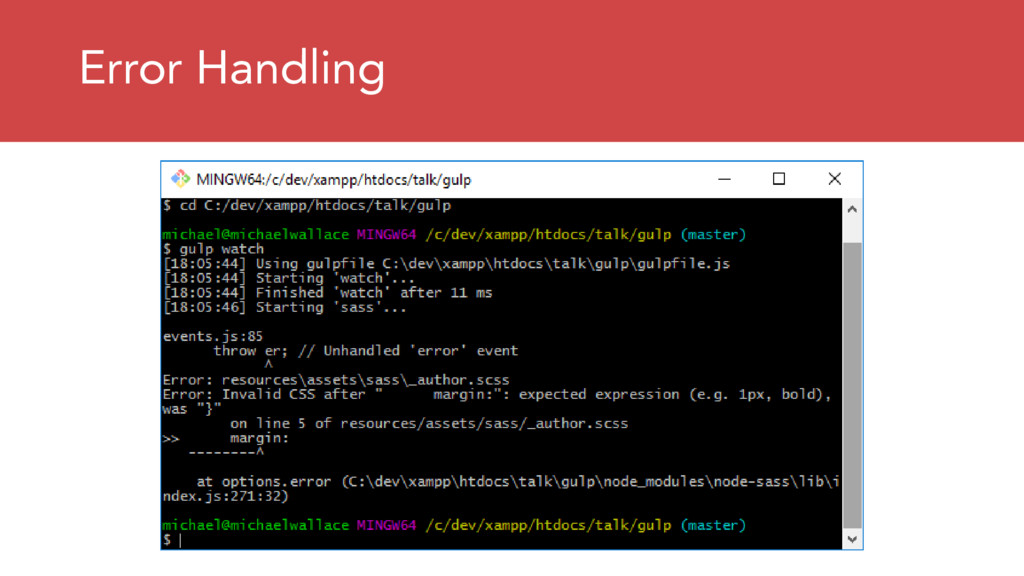Click the 'Using gulpfile' log line
Image resolution: width=1024 pixels, height=576 pixels.
446,264
